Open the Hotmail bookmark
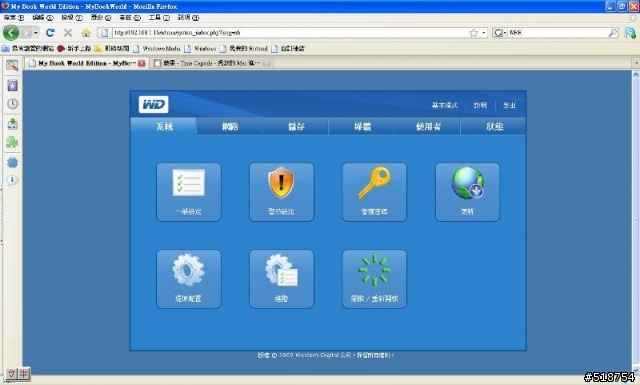The image size is (640, 385). pyautogui.click(x=244, y=49)
